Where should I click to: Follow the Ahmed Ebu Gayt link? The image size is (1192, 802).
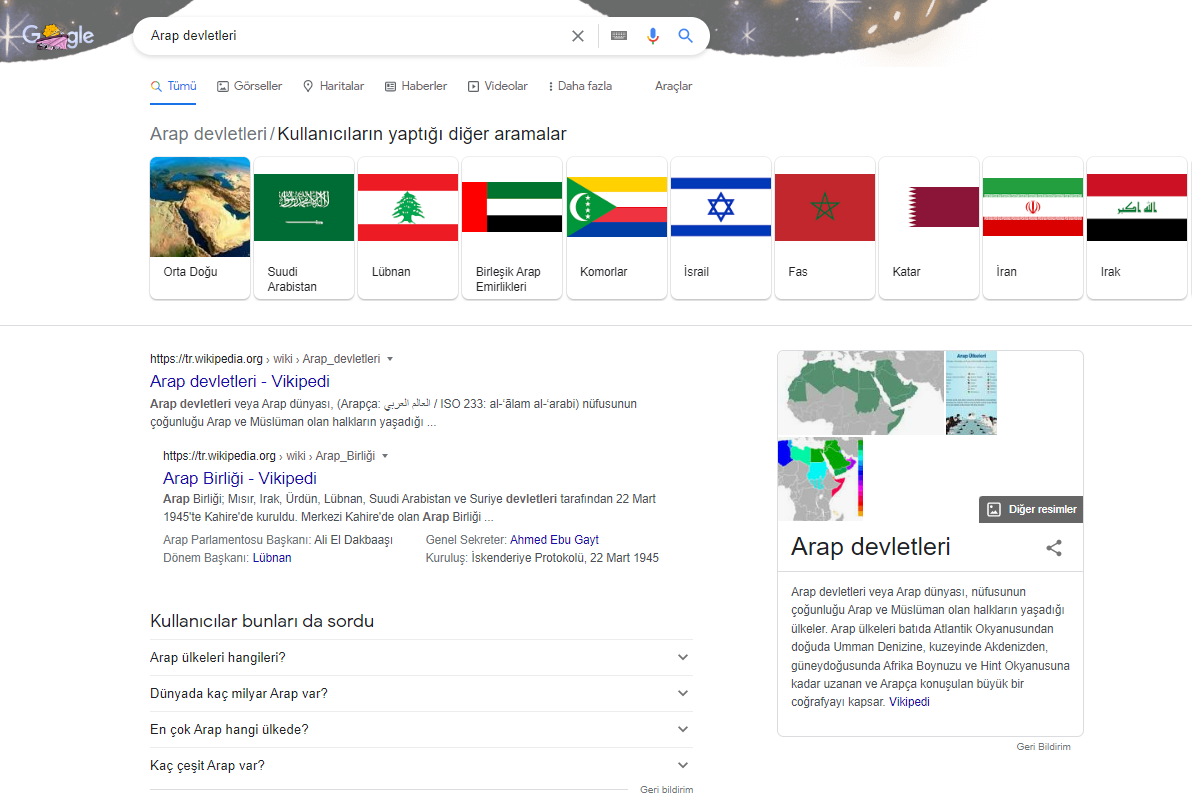point(554,540)
